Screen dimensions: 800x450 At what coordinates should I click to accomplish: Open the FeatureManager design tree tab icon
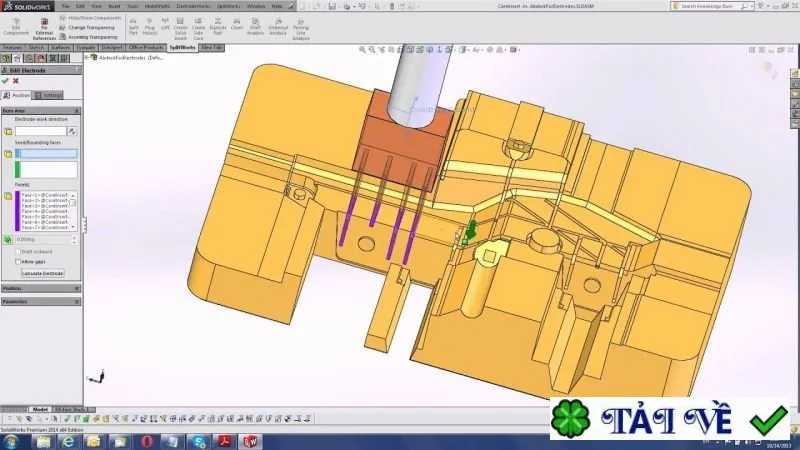click(6, 58)
